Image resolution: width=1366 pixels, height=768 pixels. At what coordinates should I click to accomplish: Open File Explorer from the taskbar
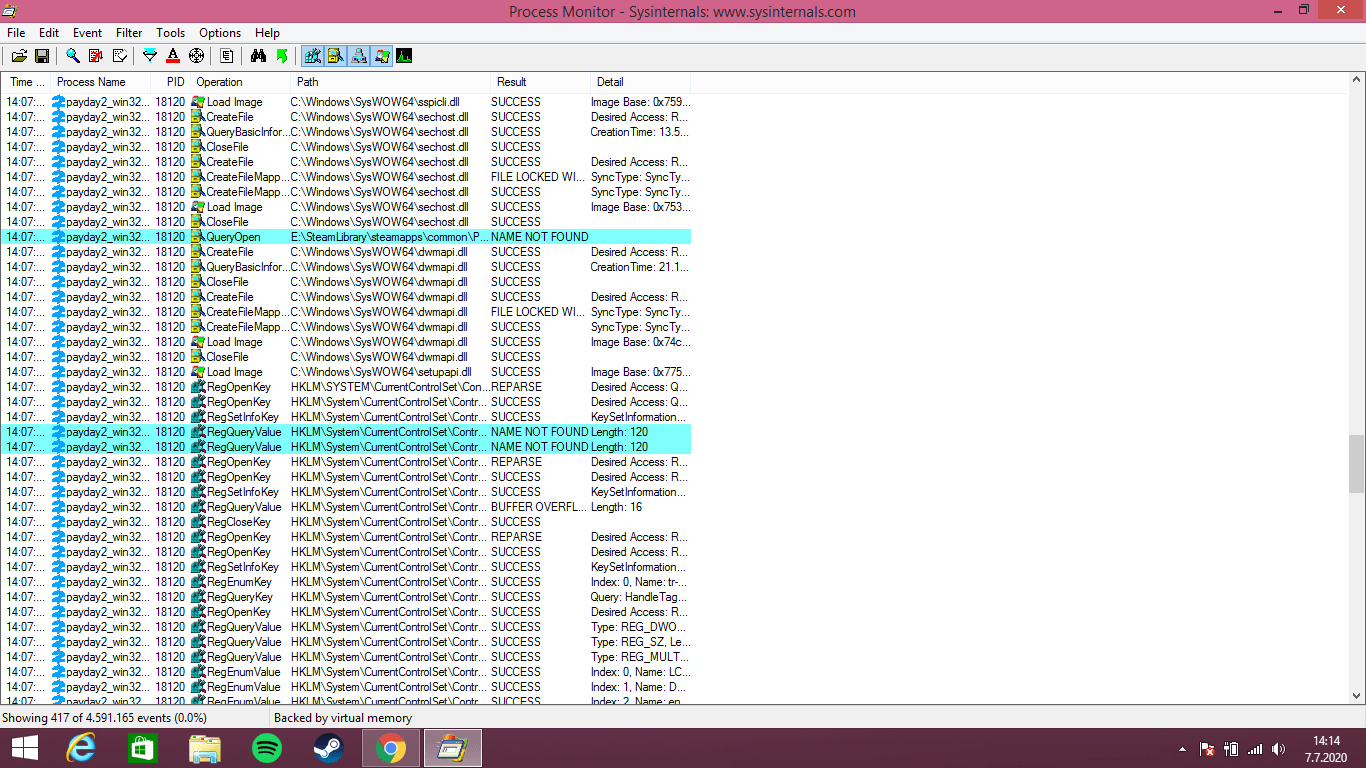(x=205, y=748)
